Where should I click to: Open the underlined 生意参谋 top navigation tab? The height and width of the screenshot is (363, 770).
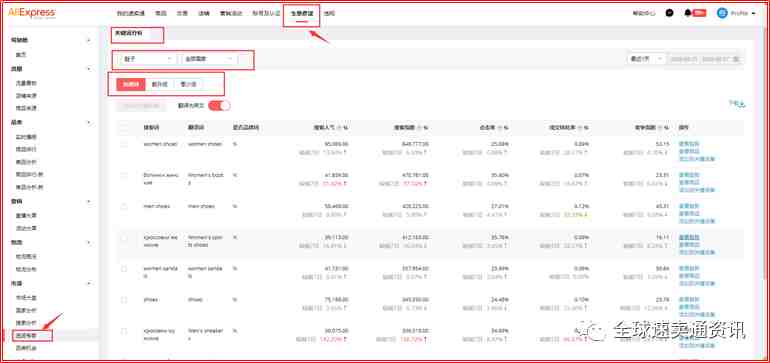302,14
